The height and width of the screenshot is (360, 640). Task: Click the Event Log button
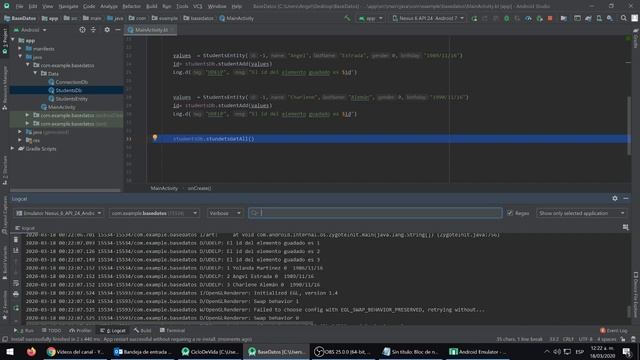point(613,330)
